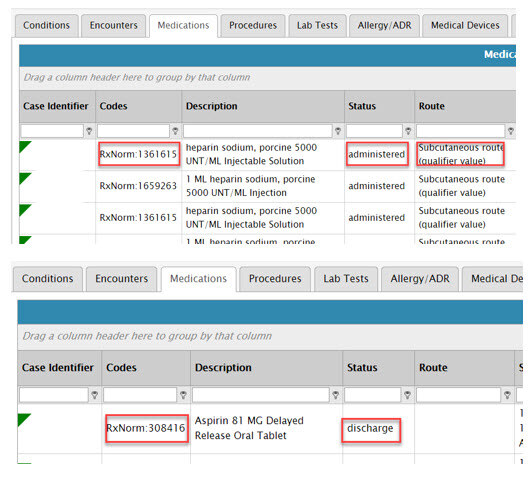Viewport: 528px width, 480px height.
Task: Click Codes filter icon in heparin table
Action: 175,131
